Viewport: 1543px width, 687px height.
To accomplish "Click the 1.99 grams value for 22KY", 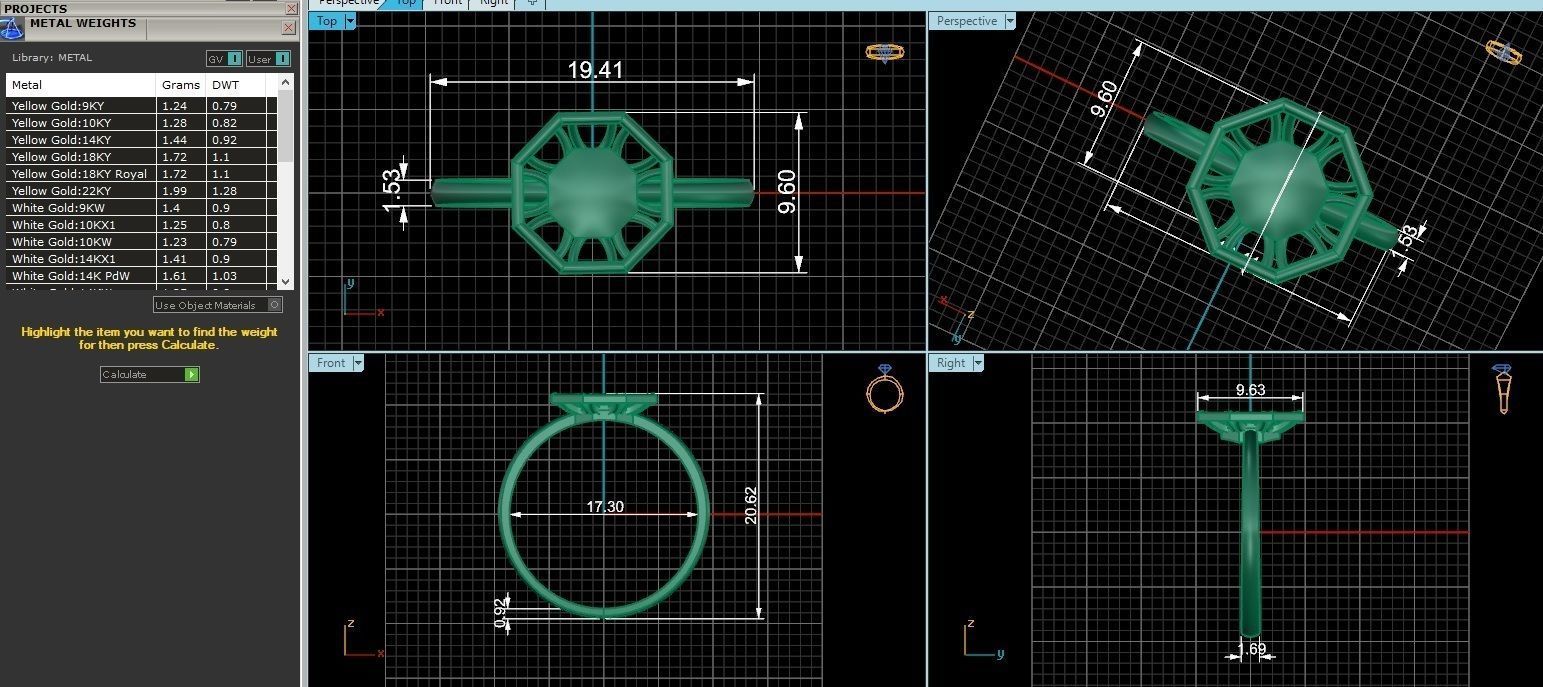I will 174,191.
